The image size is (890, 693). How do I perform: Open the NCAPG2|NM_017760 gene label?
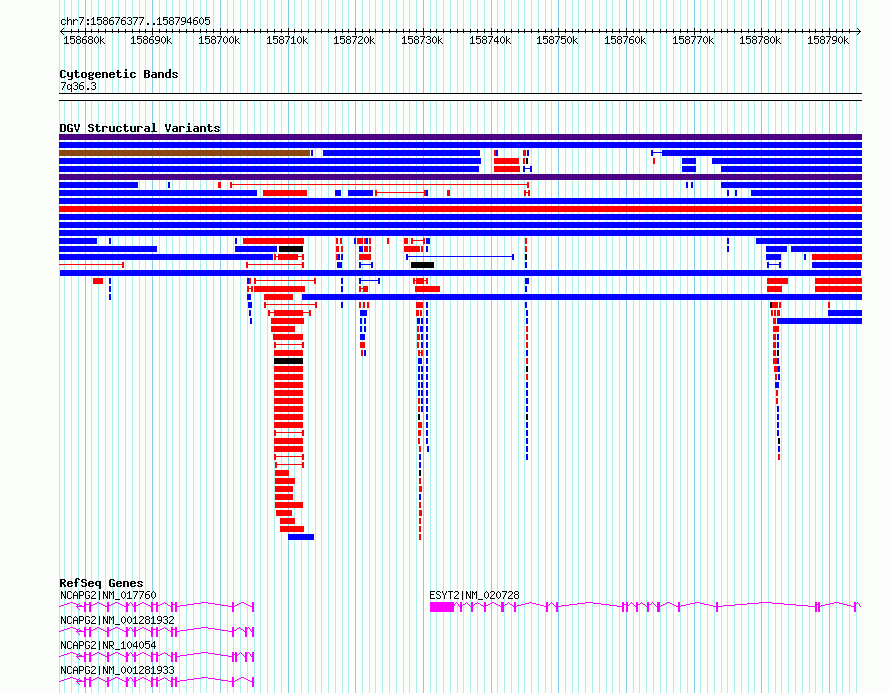[108, 595]
